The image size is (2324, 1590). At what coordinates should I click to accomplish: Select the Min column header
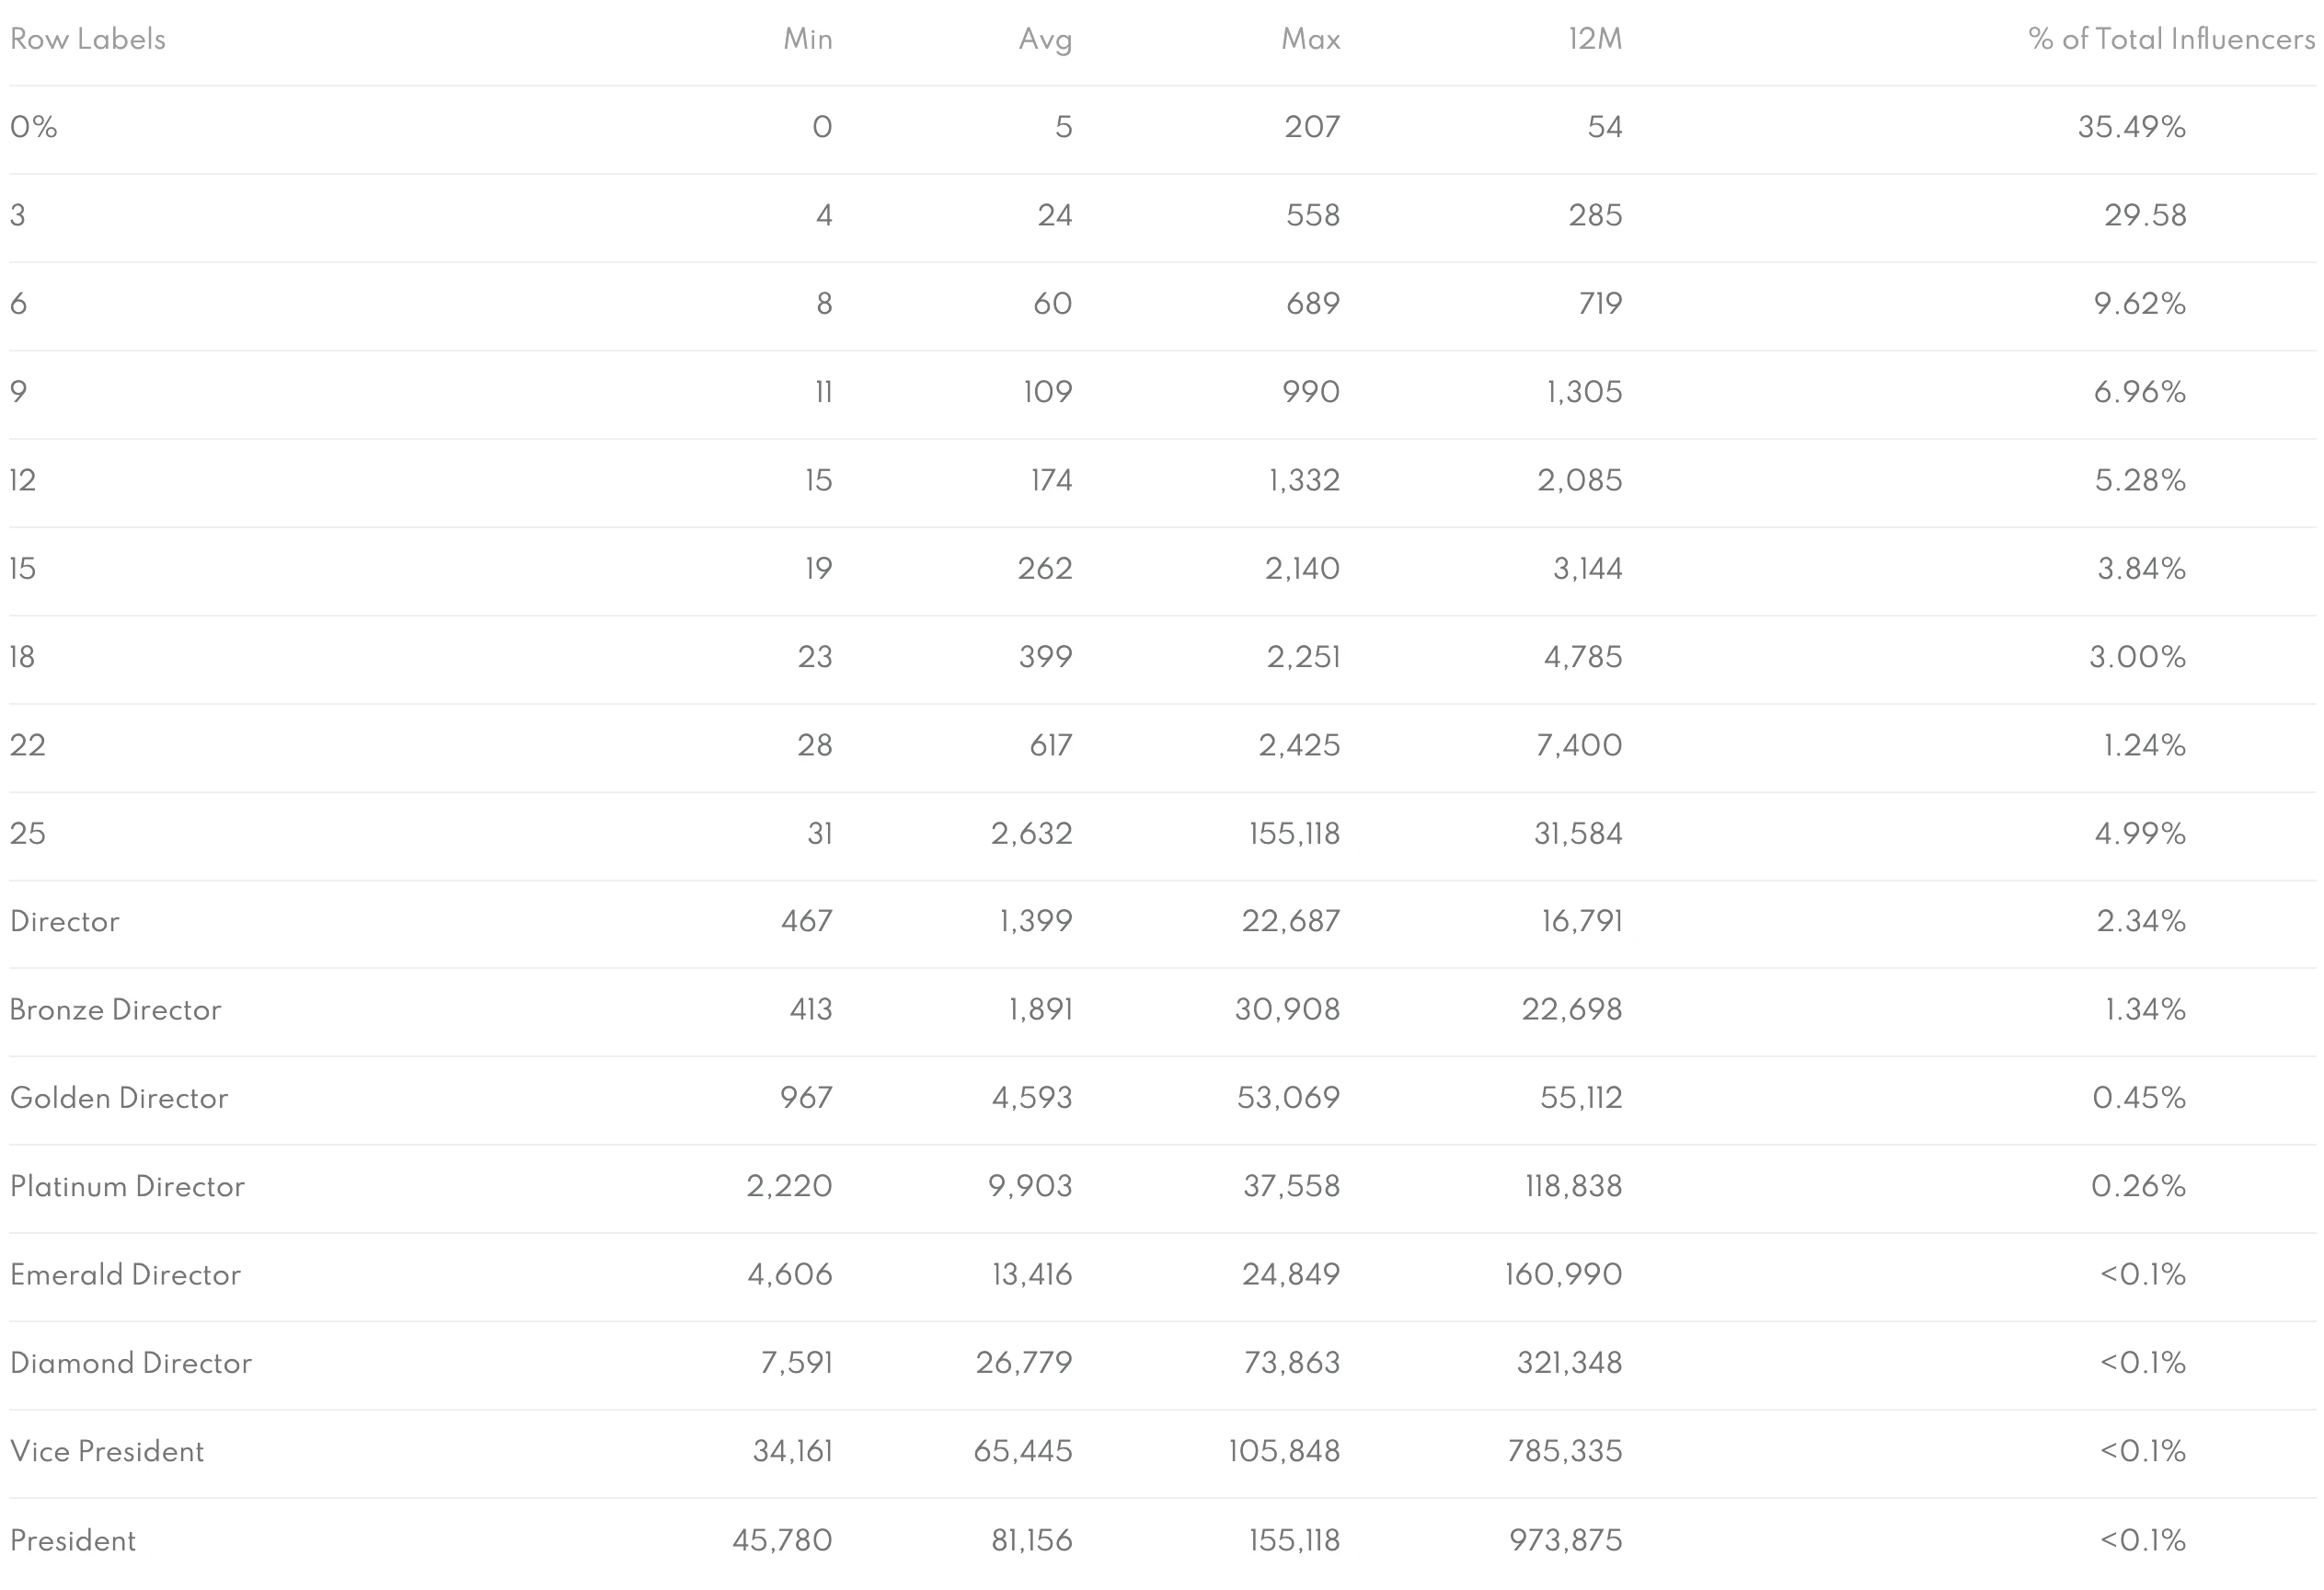(808, 39)
